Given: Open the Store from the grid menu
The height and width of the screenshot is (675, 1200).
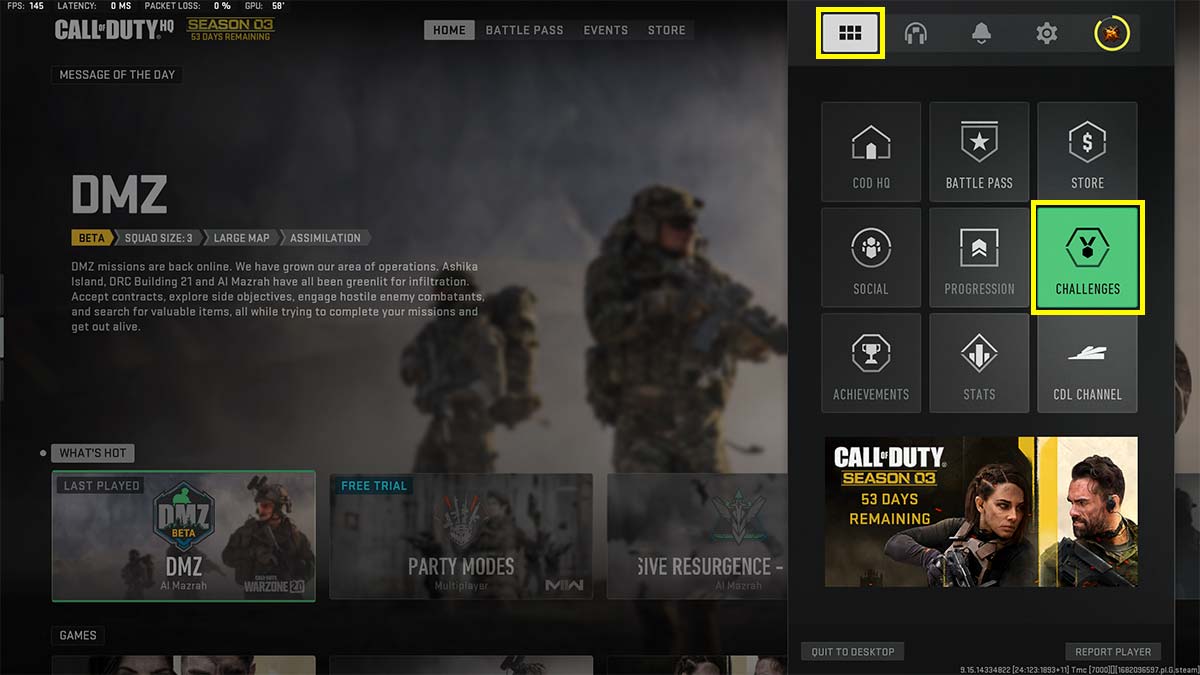Looking at the screenshot, I should pyautogui.click(x=1087, y=151).
